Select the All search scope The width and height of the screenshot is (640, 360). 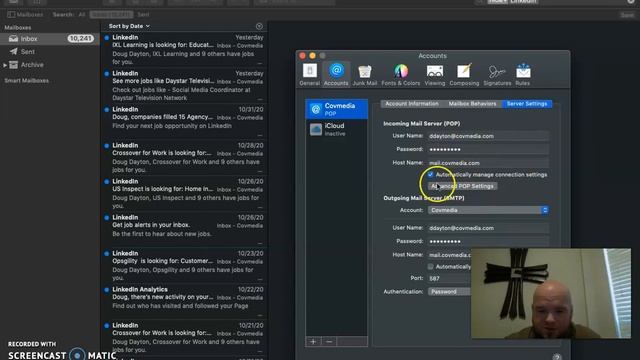point(82,14)
